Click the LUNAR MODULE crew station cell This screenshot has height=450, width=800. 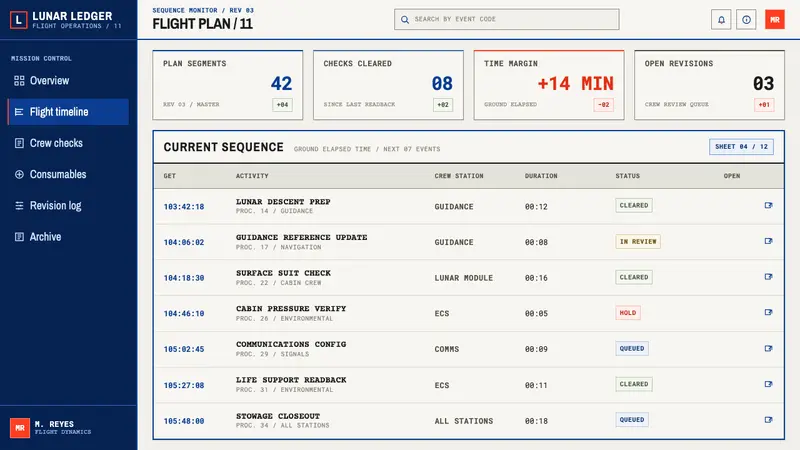click(463, 278)
